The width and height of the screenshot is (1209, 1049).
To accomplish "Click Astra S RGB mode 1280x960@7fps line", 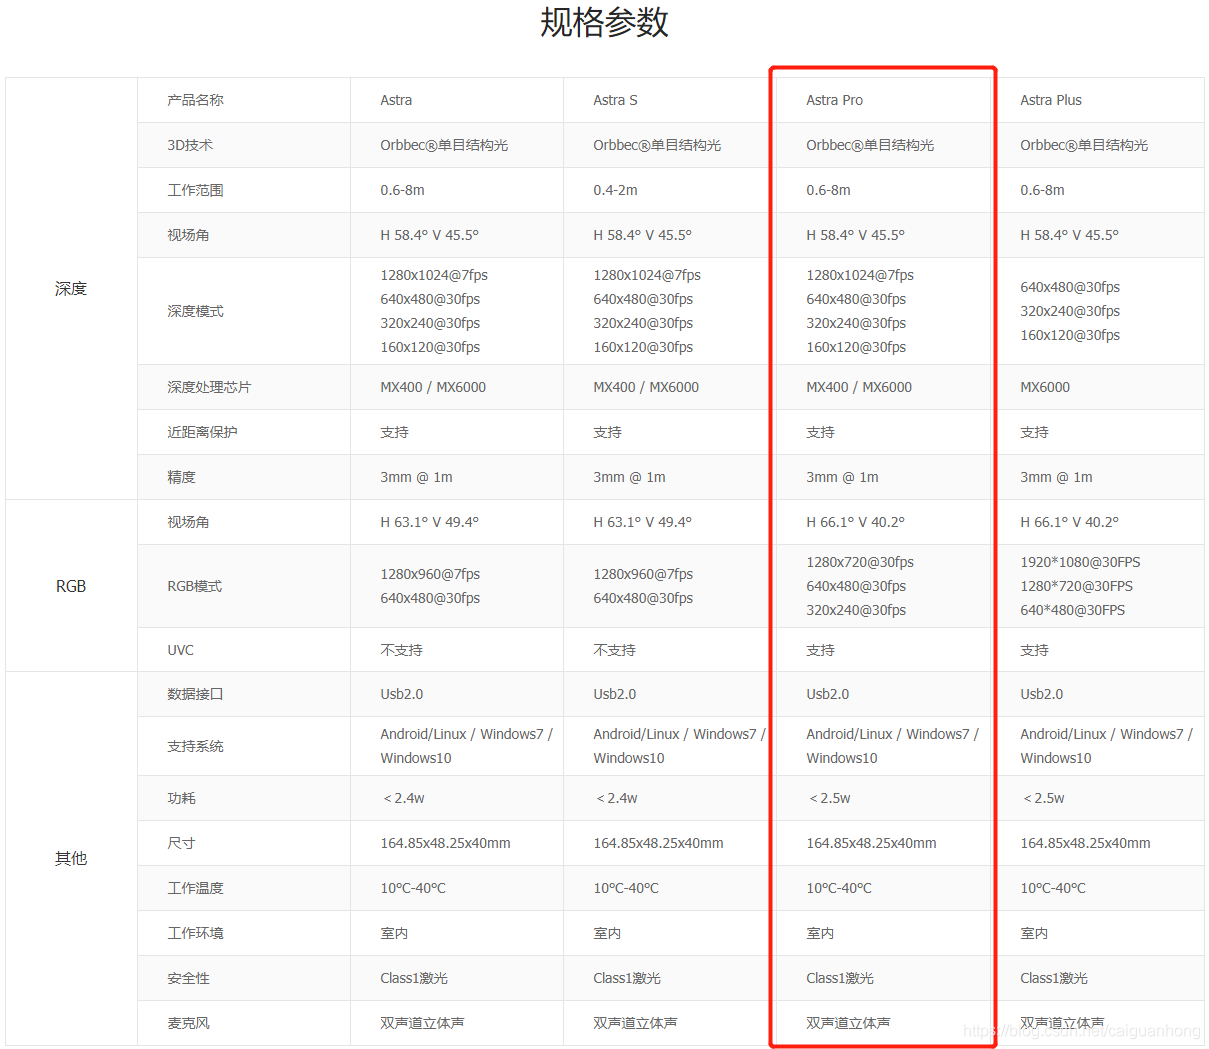I will (x=643, y=574).
